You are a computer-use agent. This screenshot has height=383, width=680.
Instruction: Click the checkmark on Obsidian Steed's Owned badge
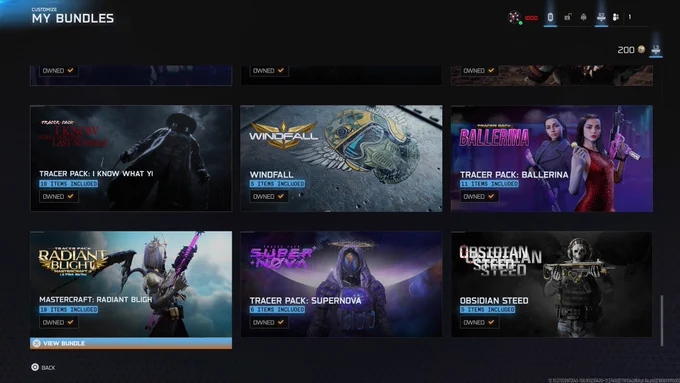point(491,322)
